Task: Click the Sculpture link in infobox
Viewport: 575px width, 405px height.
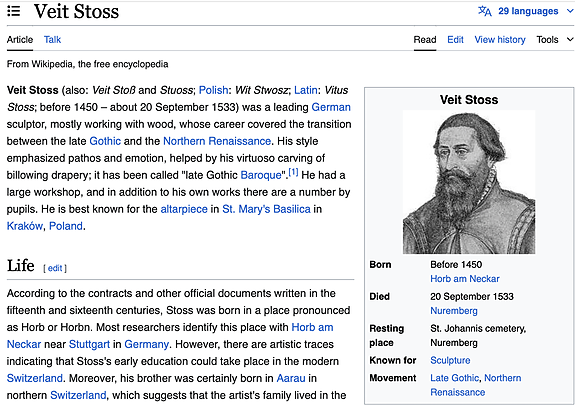Action: click(450, 360)
